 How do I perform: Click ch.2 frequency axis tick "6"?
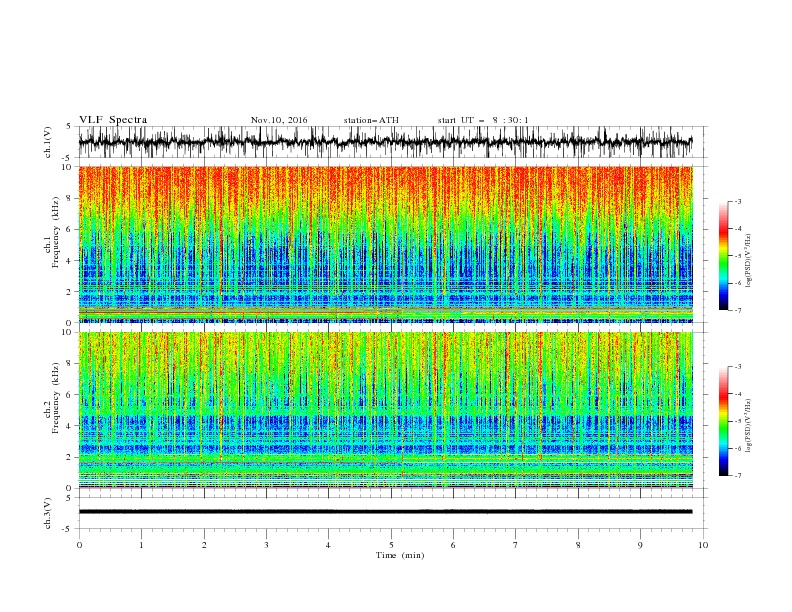click(x=70, y=395)
